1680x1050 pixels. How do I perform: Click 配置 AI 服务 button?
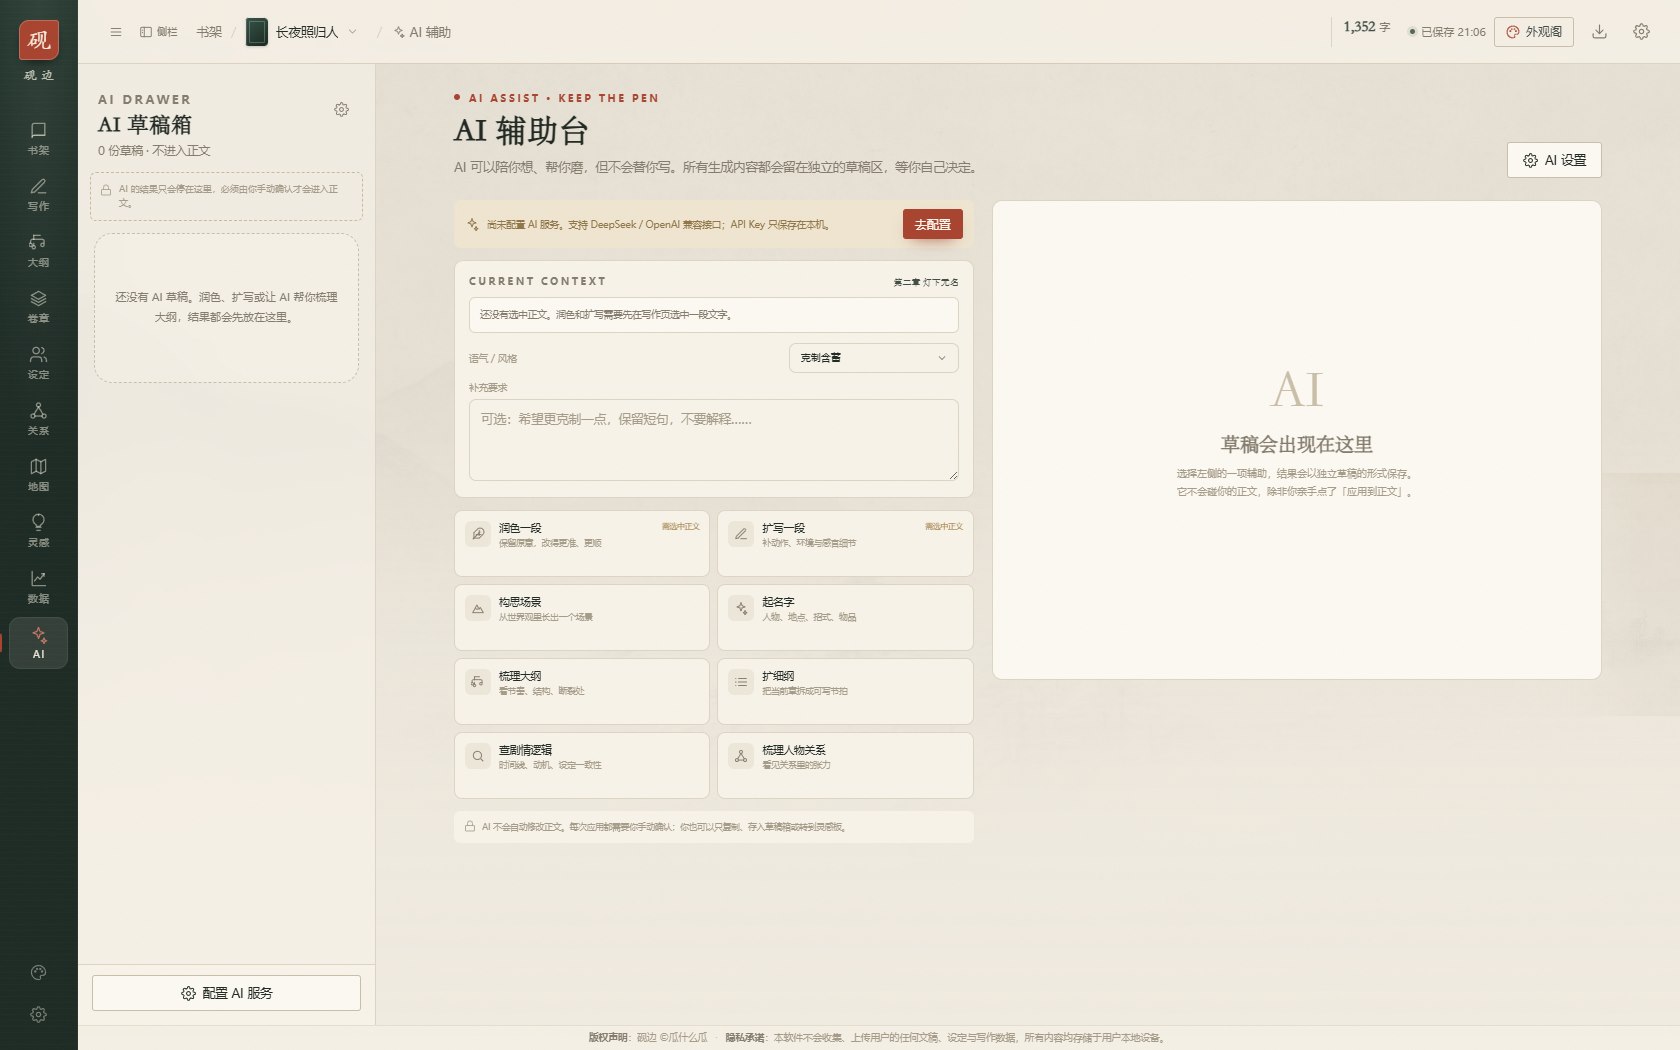pyautogui.click(x=226, y=993)
